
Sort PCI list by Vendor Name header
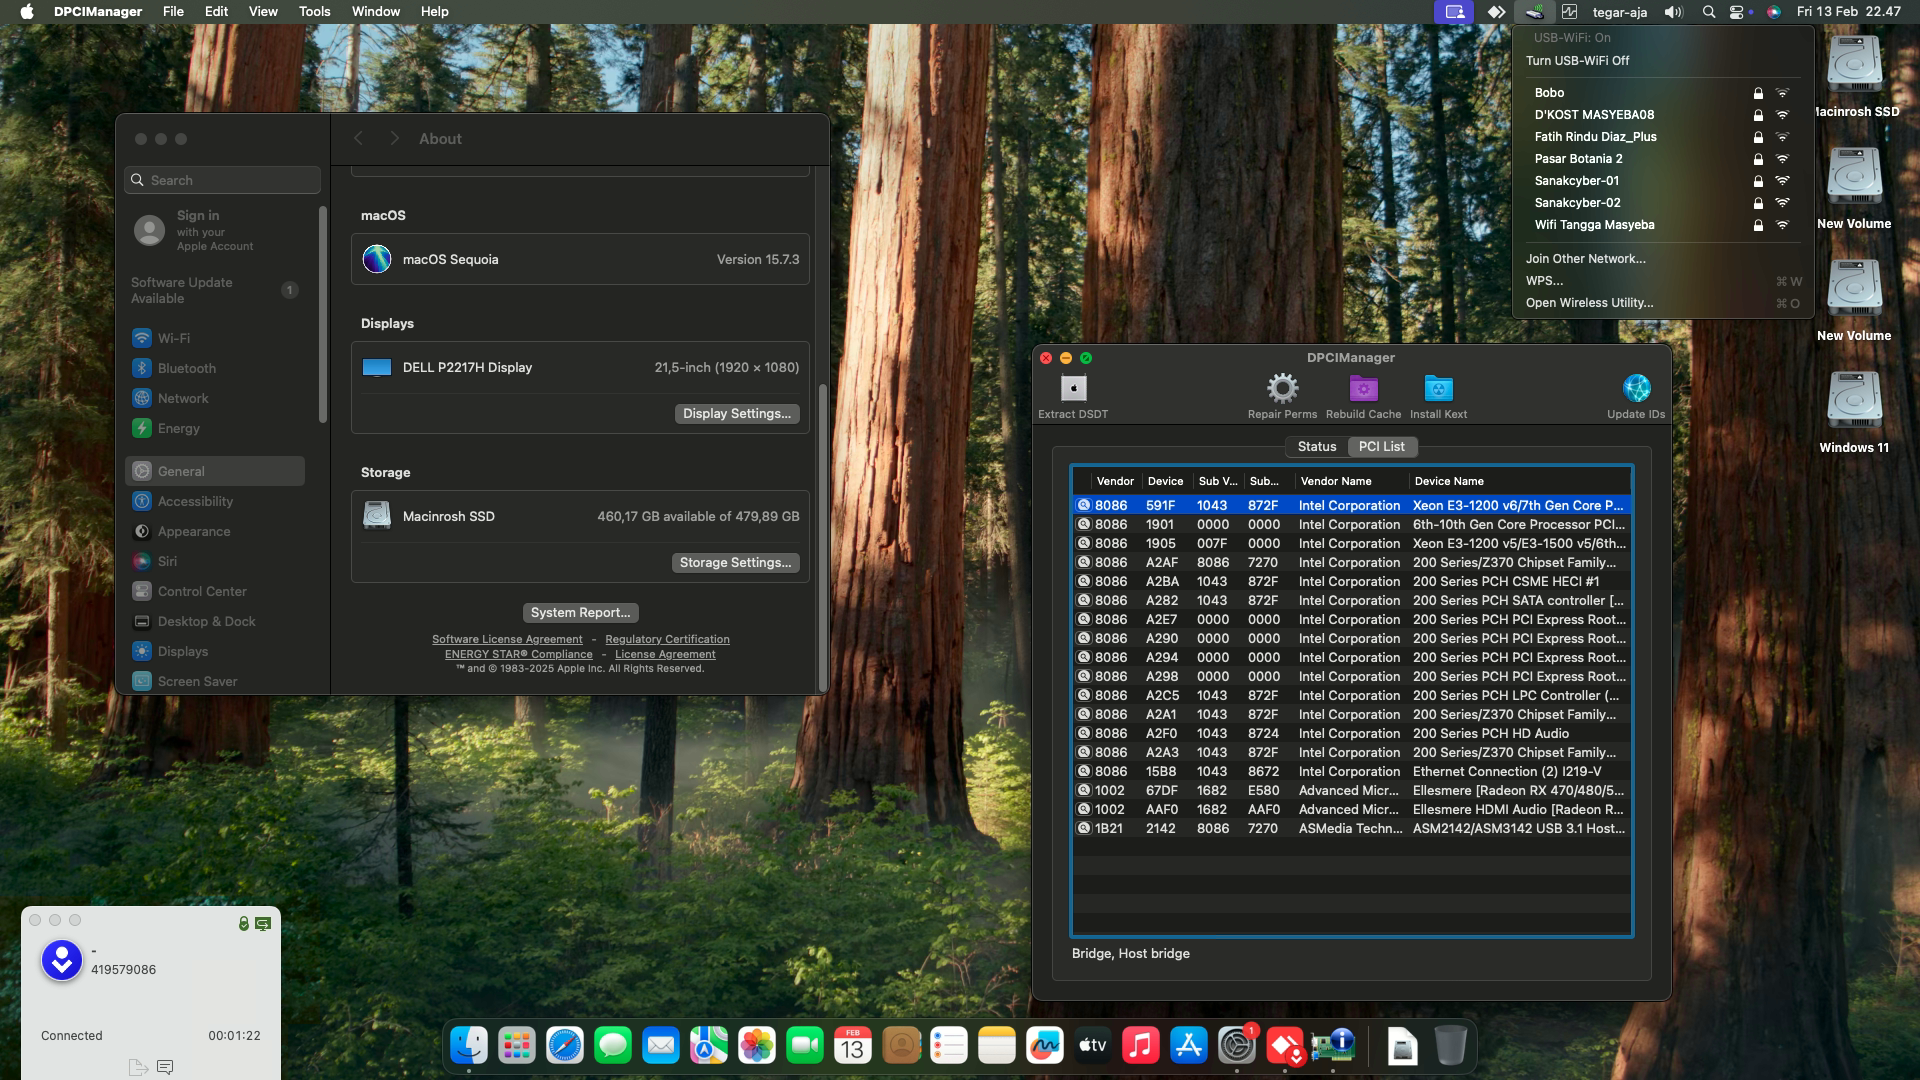(x=1352, y=481)
